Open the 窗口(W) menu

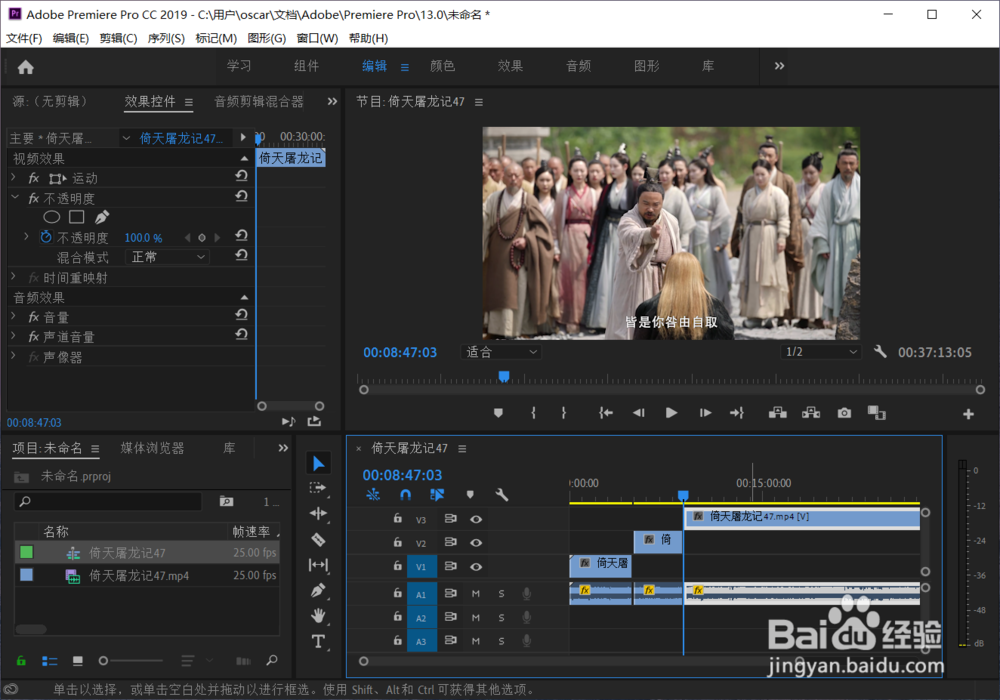tap(318, 38)
